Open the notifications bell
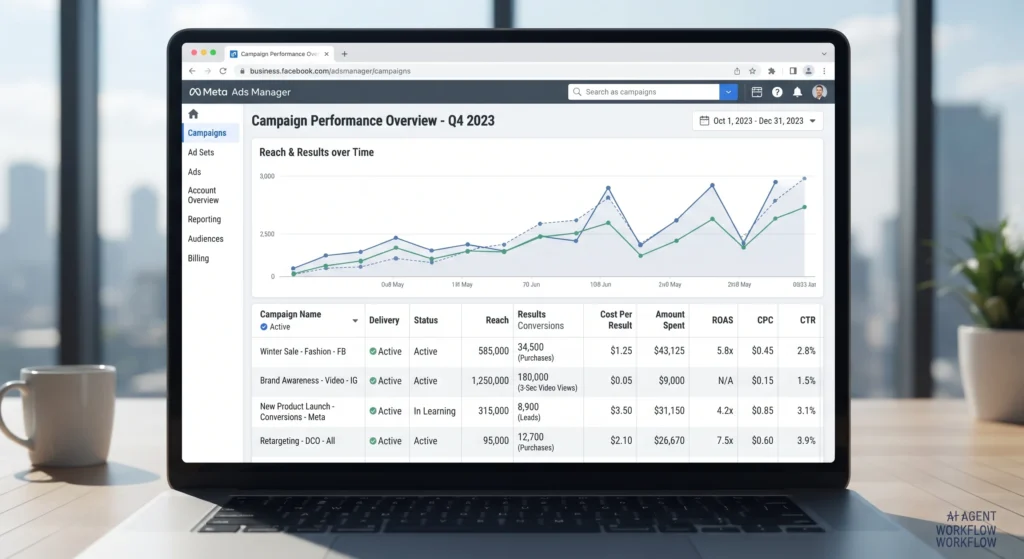 797,92
